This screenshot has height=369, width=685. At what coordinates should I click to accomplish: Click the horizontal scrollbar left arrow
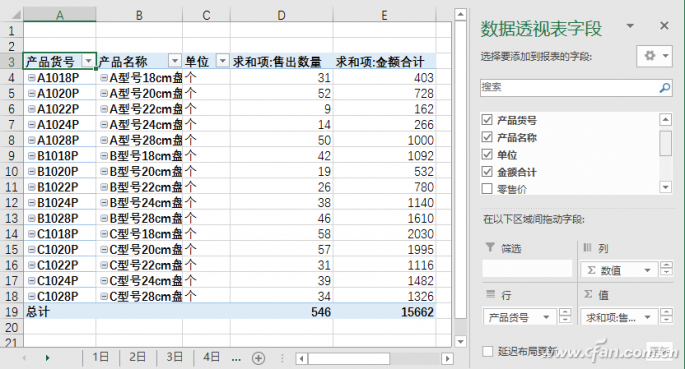[x=301, y=359]
